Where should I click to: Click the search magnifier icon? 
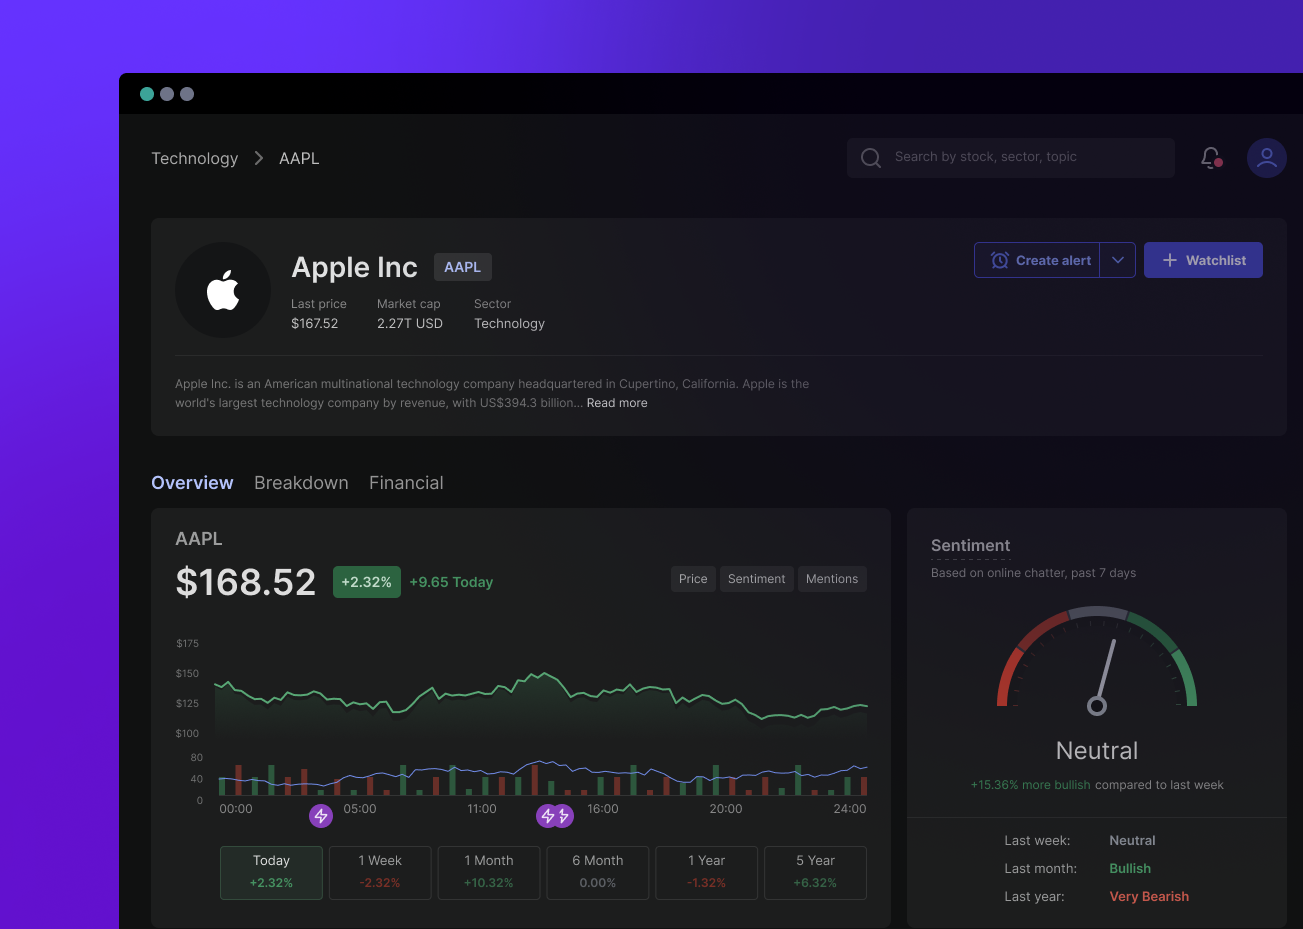[871, 158]
